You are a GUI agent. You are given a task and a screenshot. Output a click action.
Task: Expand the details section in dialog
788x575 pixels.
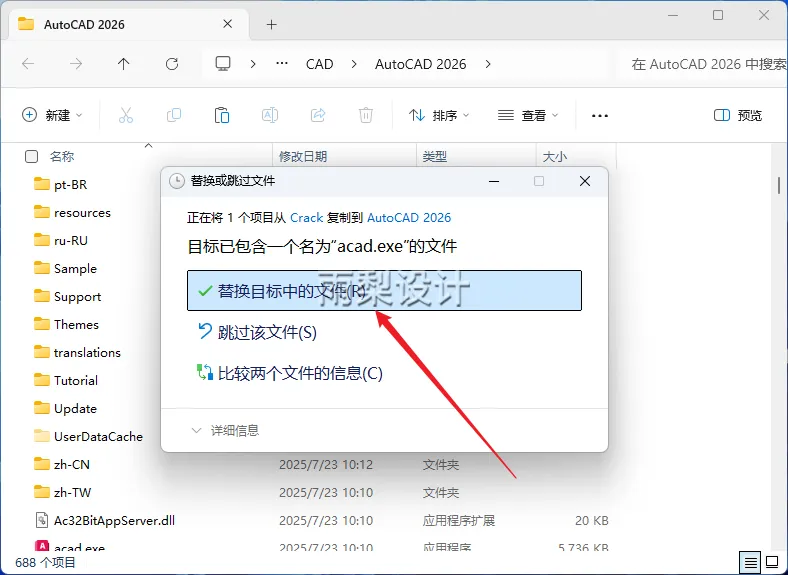coord(225,430)
